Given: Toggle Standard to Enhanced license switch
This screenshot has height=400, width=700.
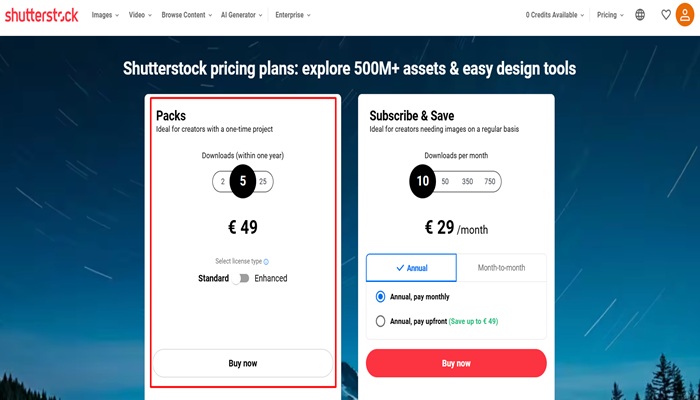Looking at the screenshot, I should pos(240,278).
